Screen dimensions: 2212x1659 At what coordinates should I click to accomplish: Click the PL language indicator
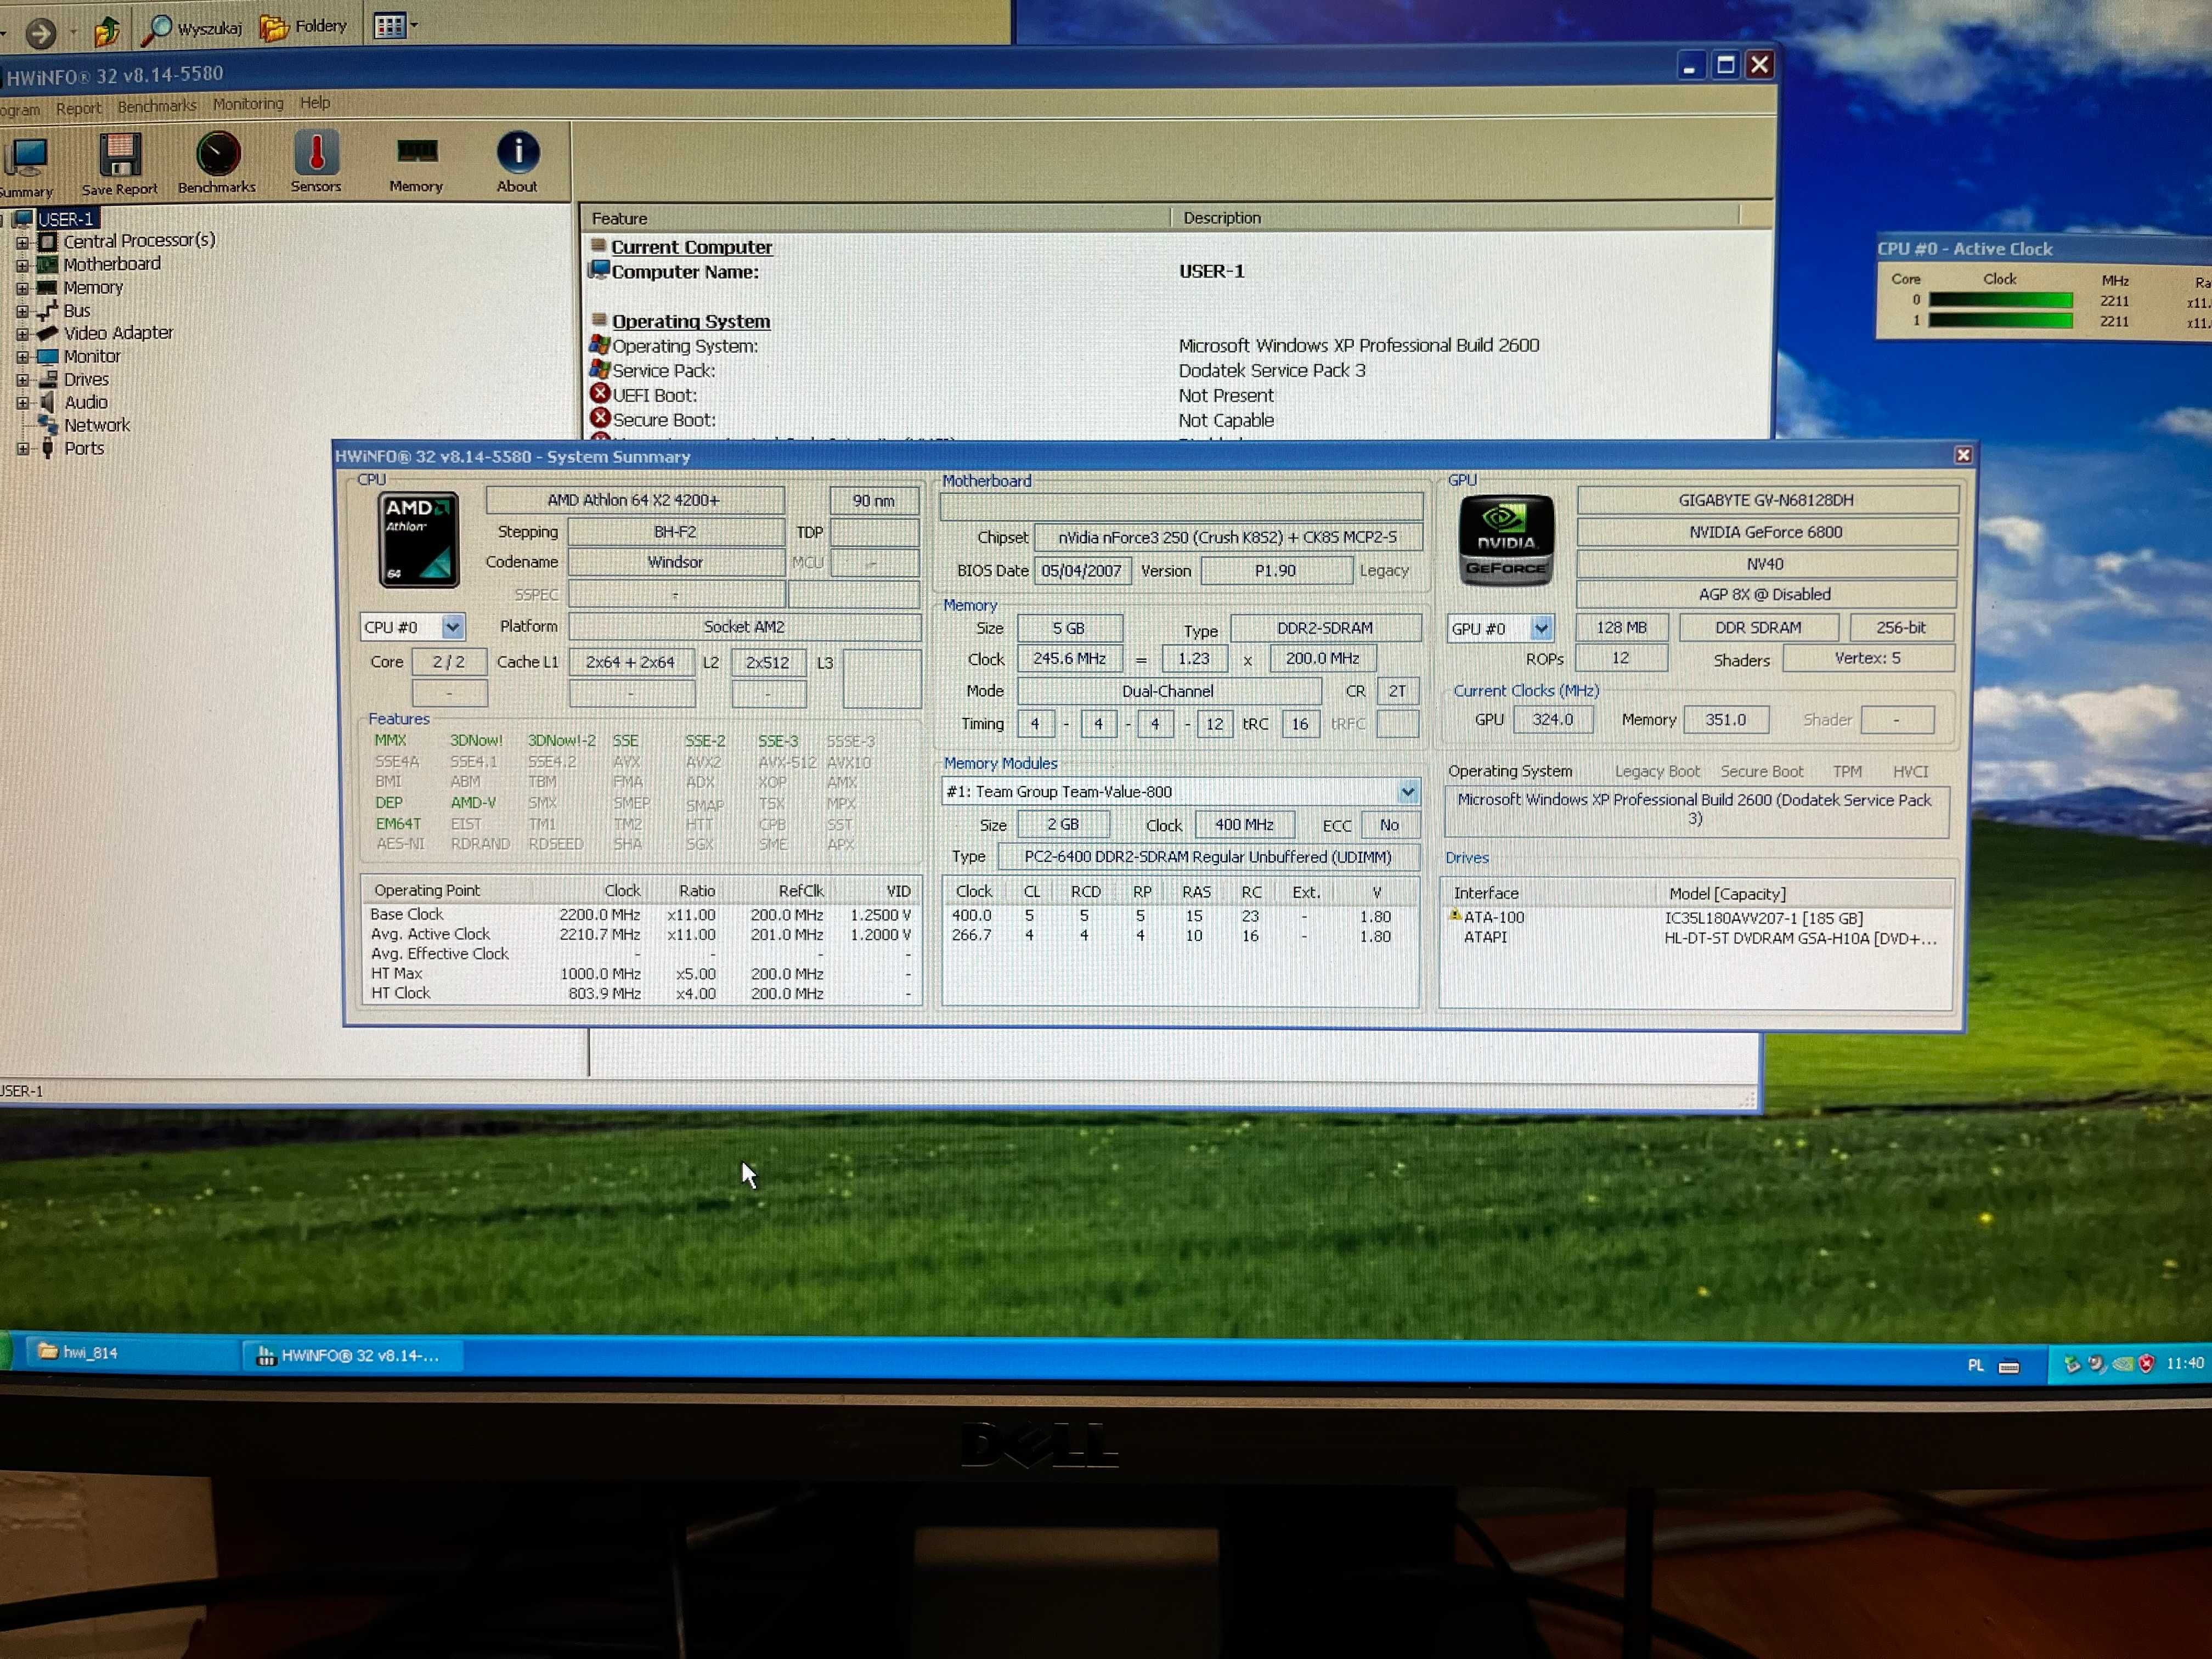1975,1365
